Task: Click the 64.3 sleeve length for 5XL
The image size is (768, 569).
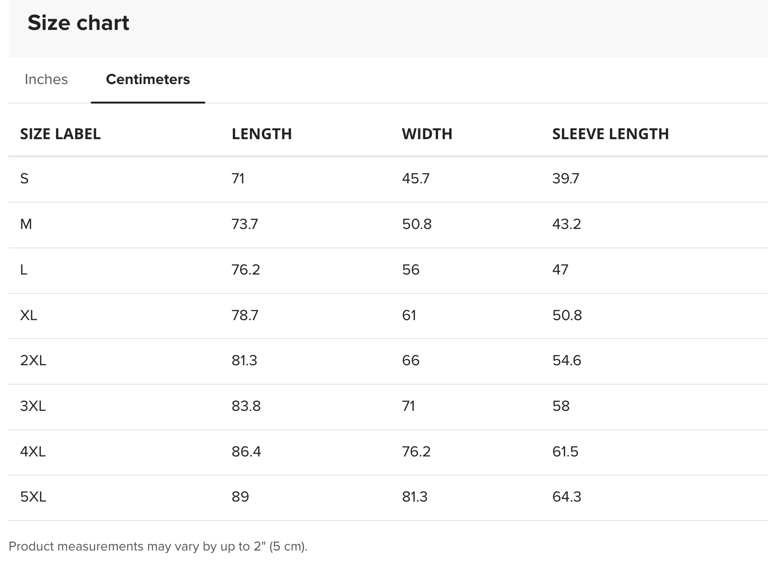Action: tap(566, 496)
